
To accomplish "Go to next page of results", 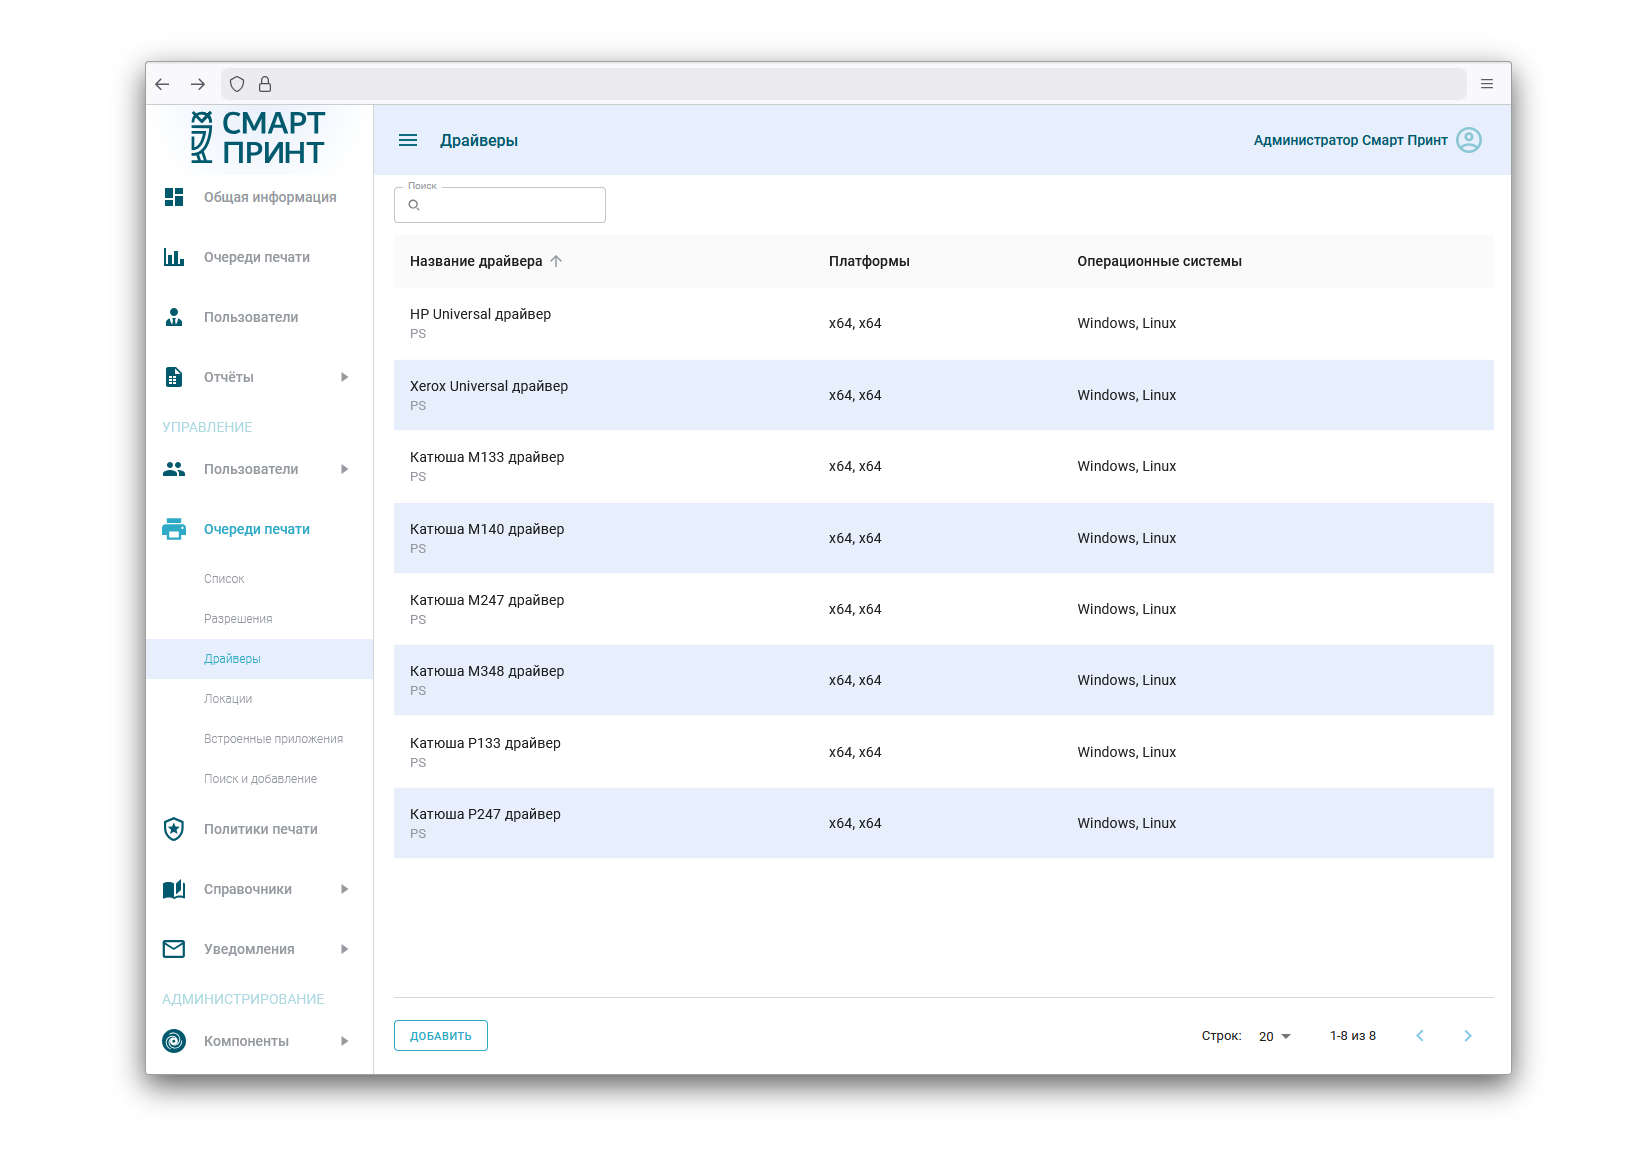I will (1468, 1036).
